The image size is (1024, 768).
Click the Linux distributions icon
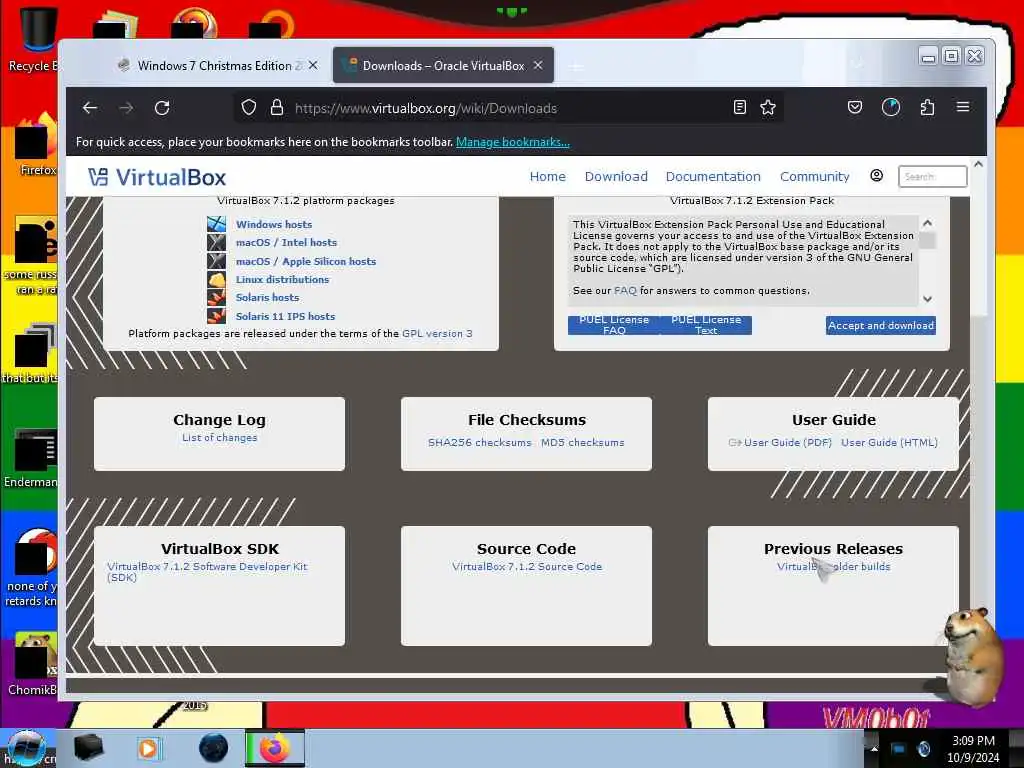[x=216, y=280]
